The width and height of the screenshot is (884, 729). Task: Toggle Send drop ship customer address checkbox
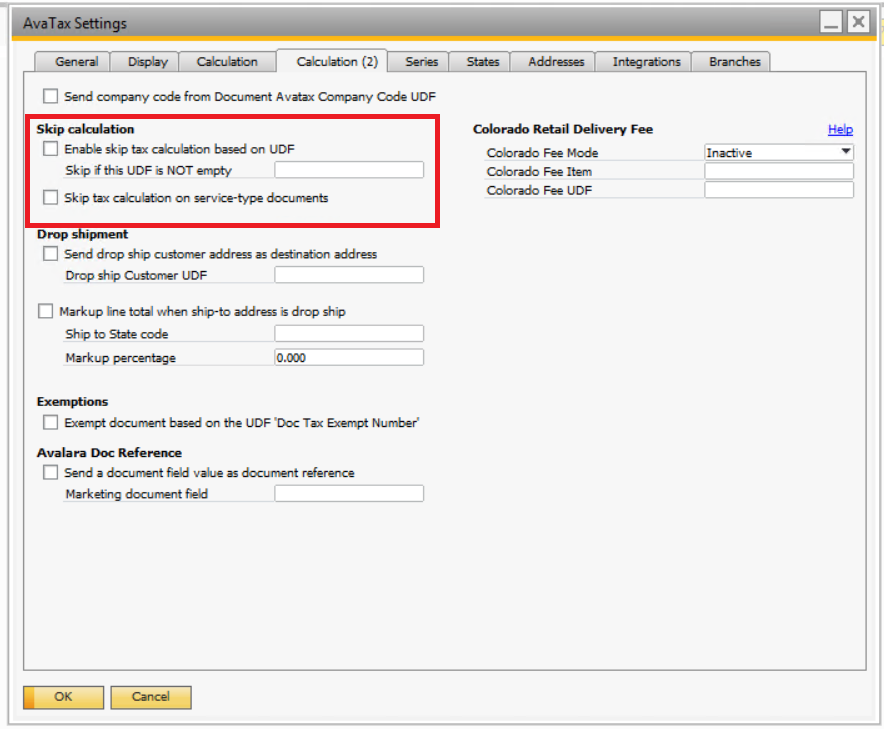point(51,254)
